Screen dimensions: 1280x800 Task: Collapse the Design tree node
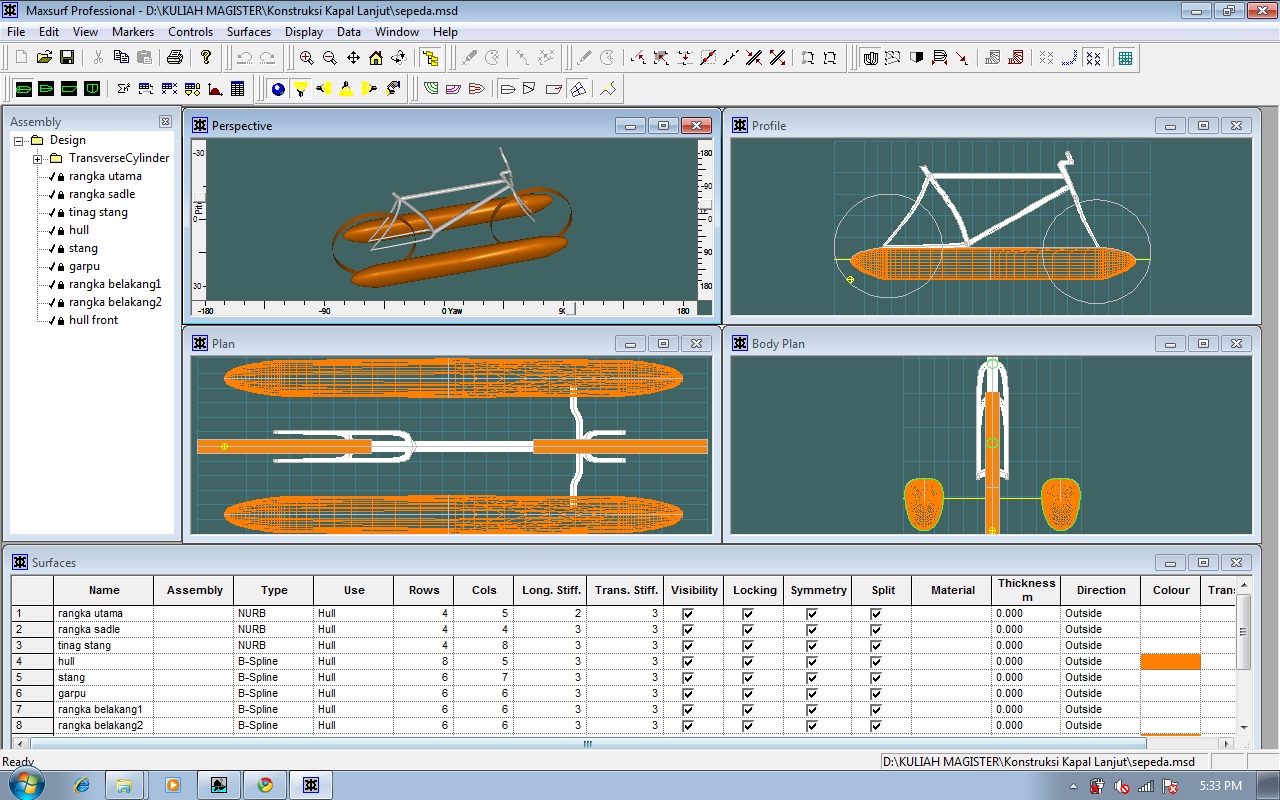19,141
